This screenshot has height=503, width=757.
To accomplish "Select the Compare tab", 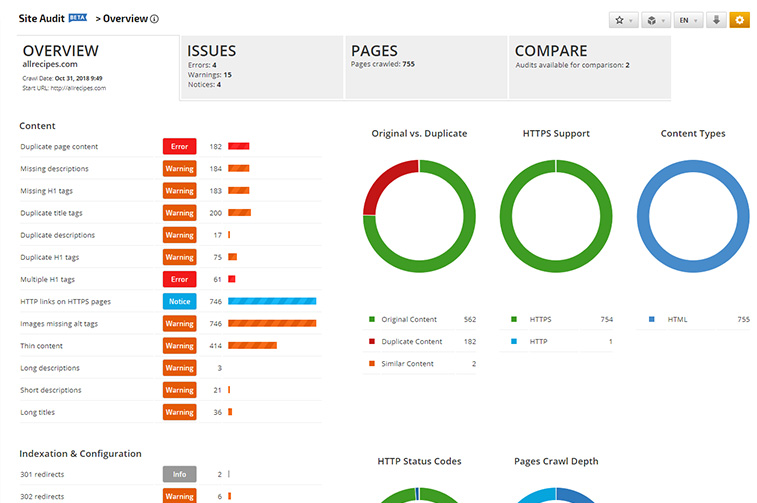I will [x=587, y=67].
